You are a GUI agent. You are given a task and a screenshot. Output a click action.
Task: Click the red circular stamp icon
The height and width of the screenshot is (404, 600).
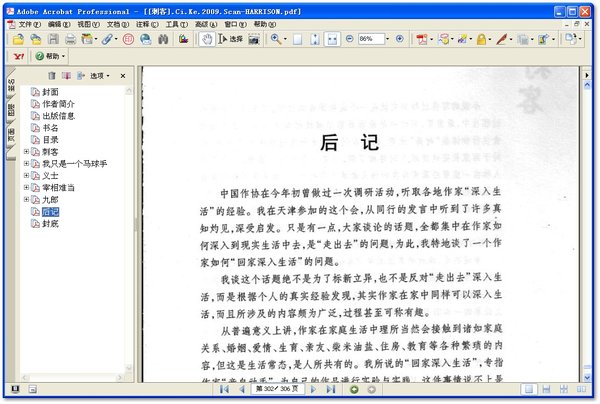pyautogui.click(x=128, y=39)
